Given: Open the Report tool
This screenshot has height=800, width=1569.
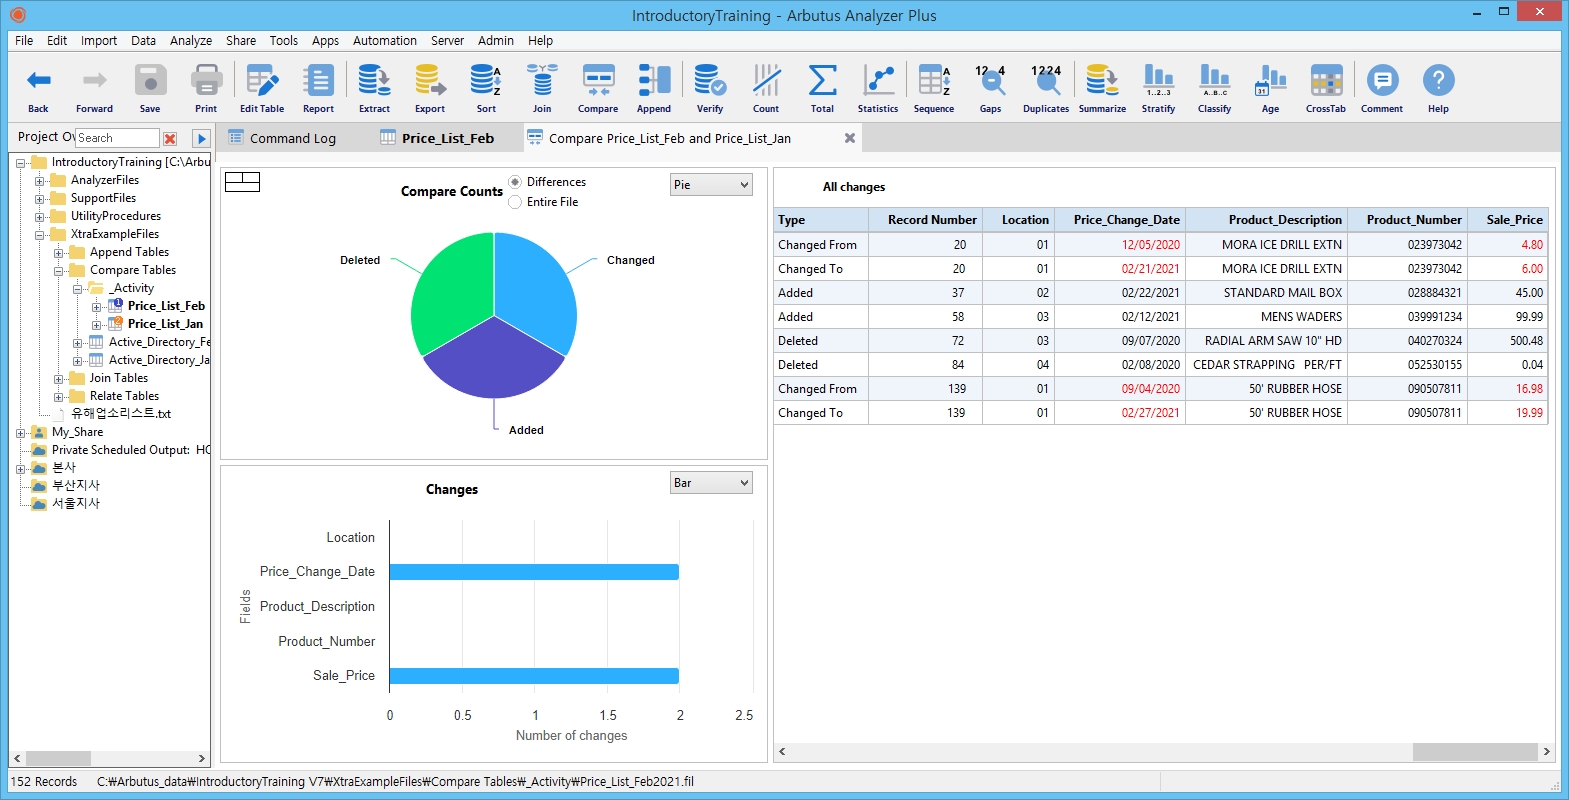Looking at the screenshot, I should click(319, 80).
